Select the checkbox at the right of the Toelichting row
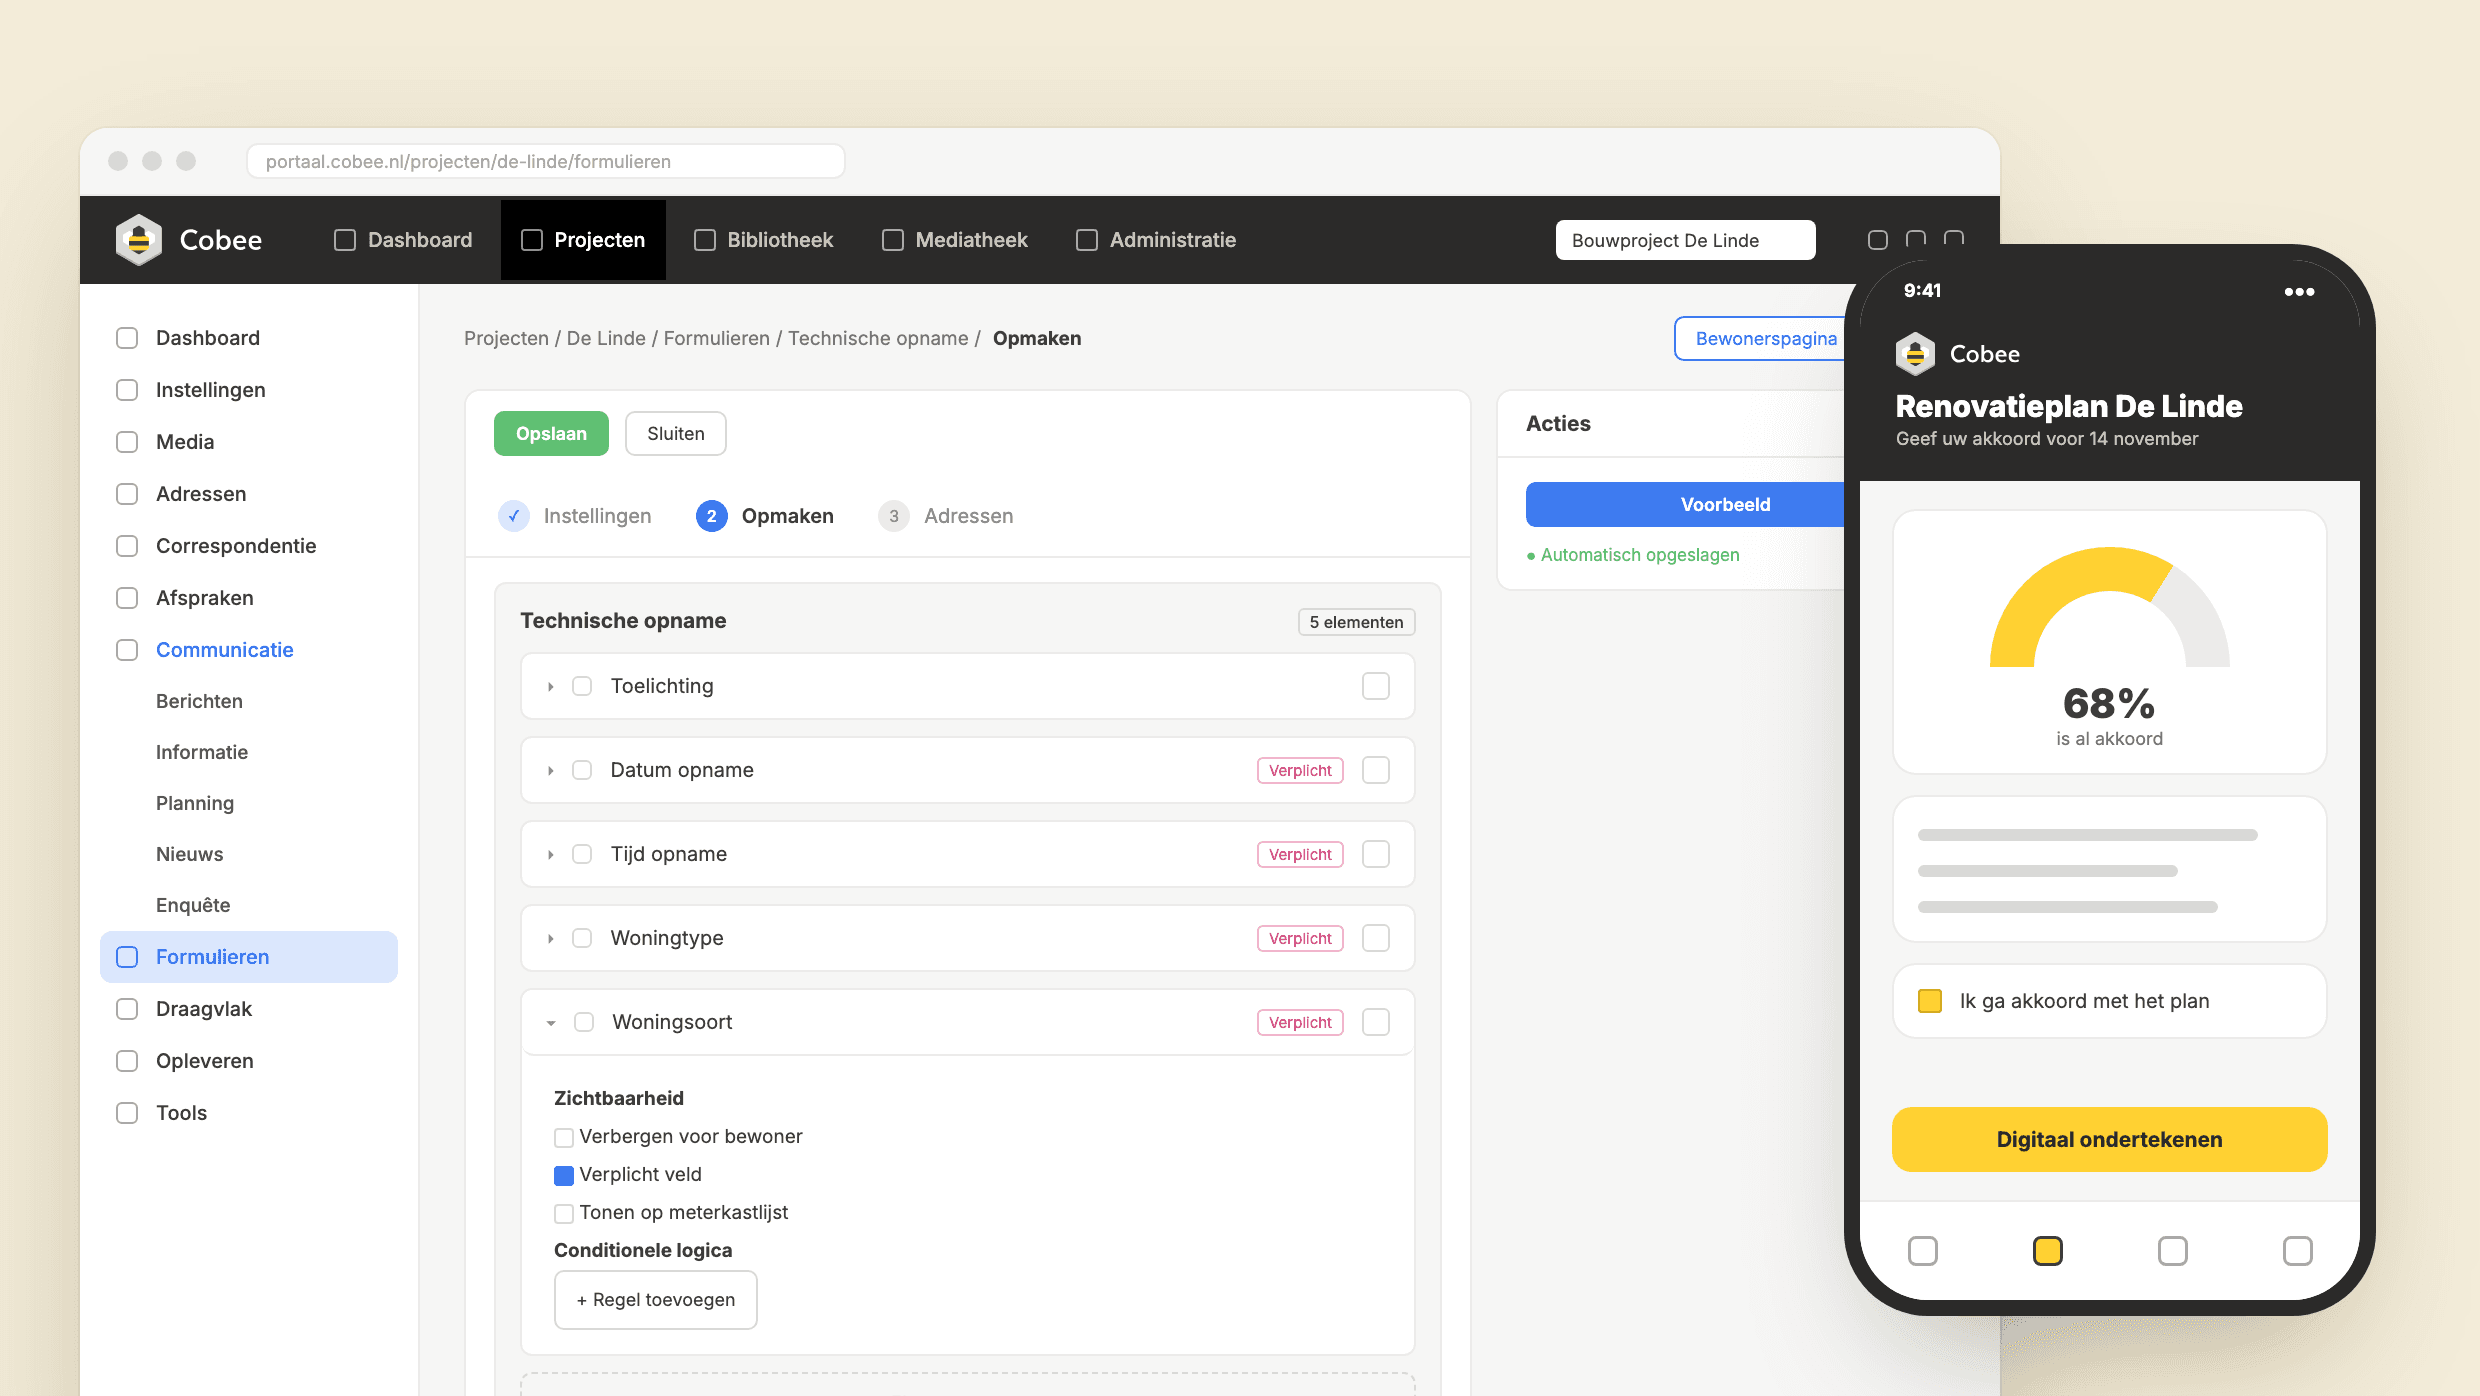Image resolution: width=2480 pixels, height=1396 pixels. pyautogui.click(x=1376, y=686)
